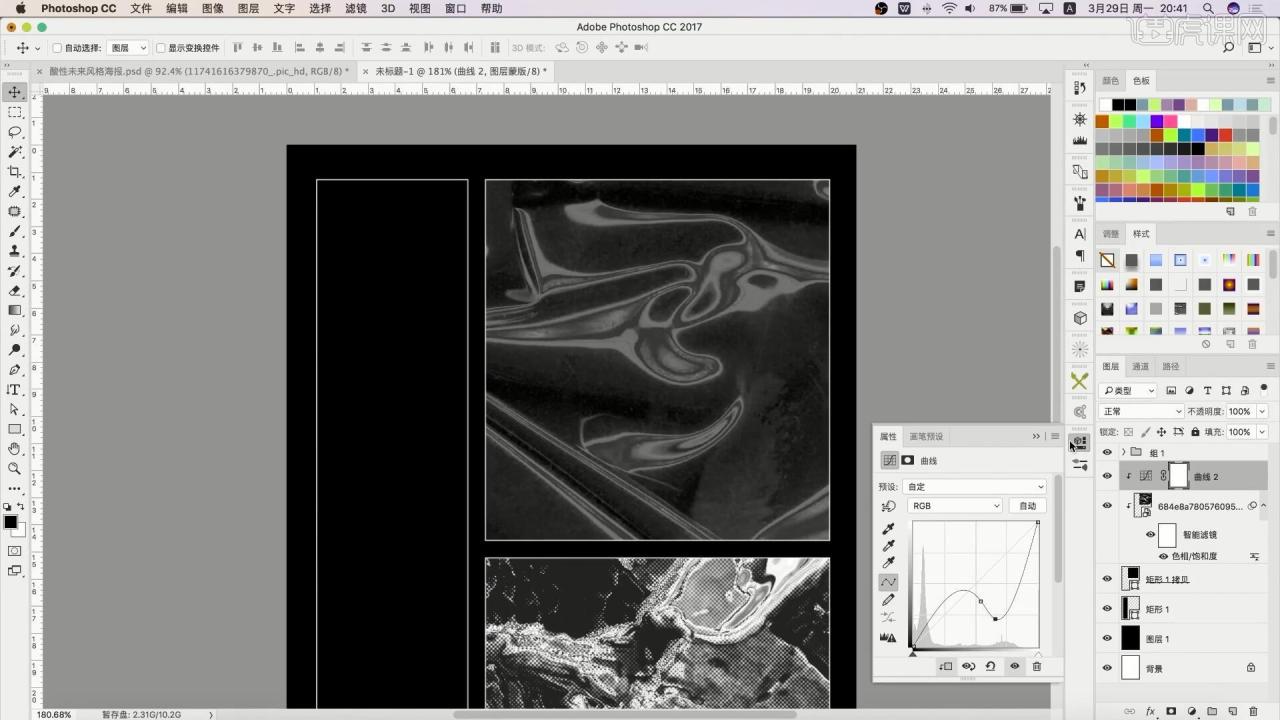
Task: Open the layer filter 类型 dropdown
Action: pyautogui.click(x=1128, y=391)
